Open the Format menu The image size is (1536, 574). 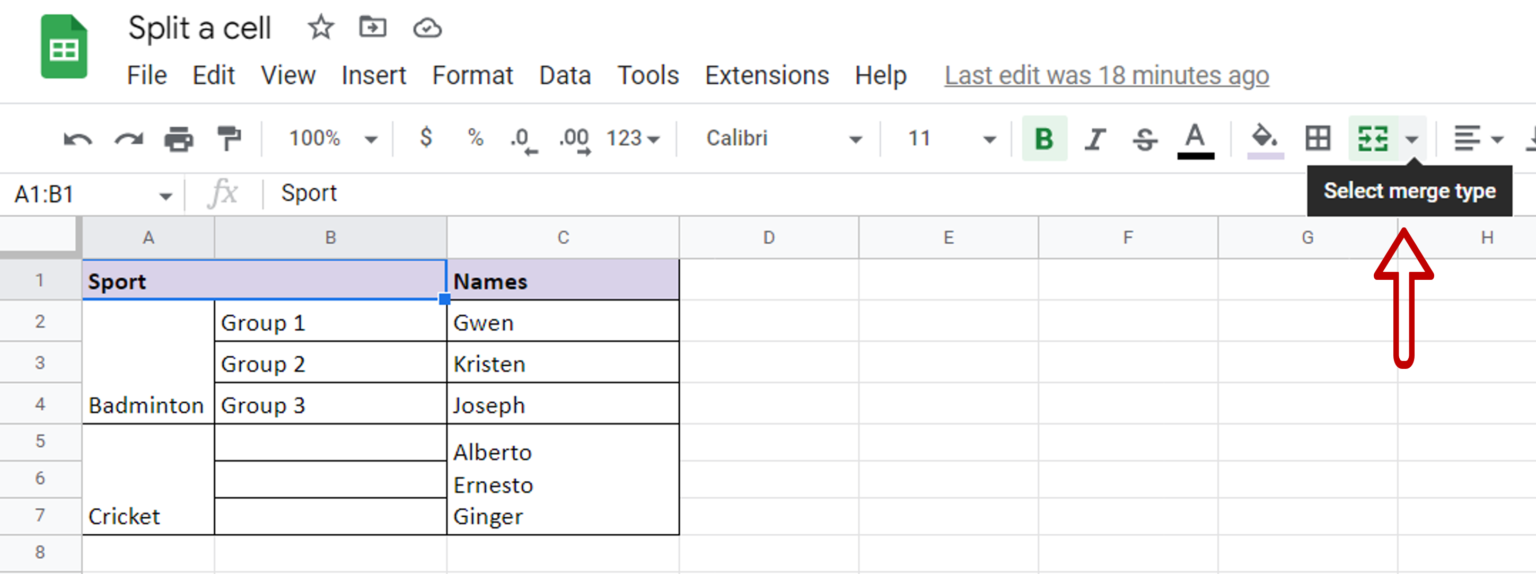click(x=472, y=75)
